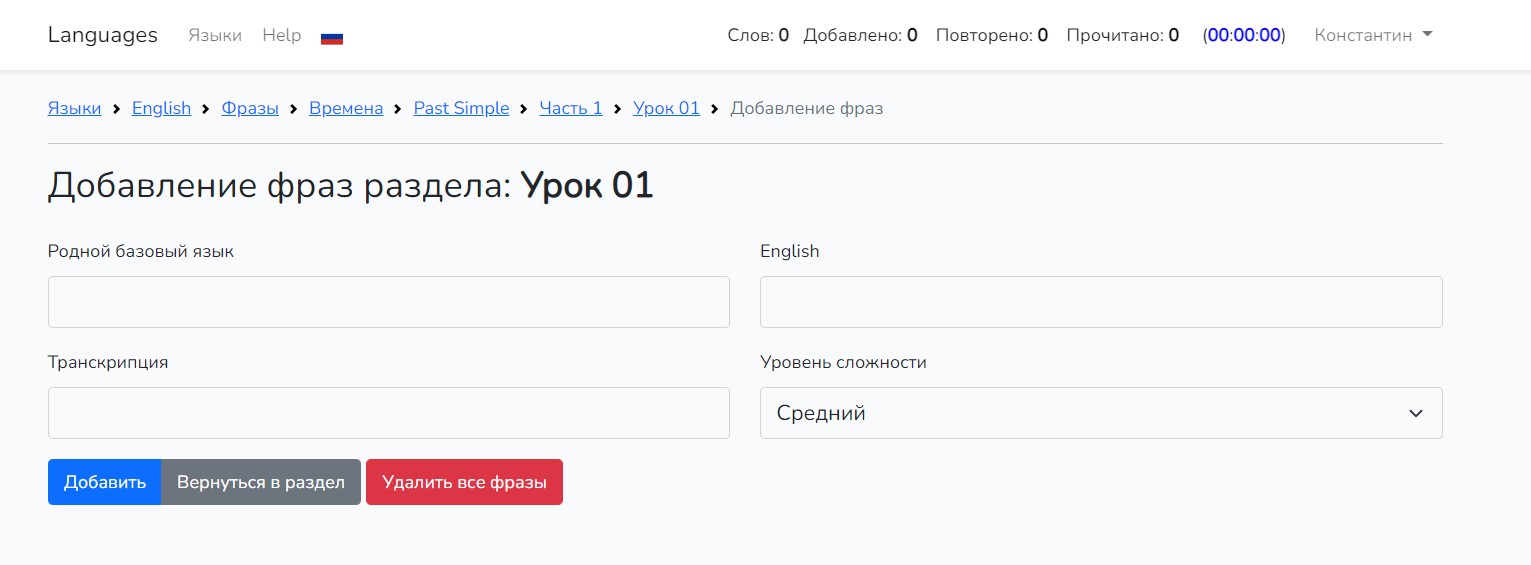Click the Вернуться в раздел button

[x=261, y=482]
